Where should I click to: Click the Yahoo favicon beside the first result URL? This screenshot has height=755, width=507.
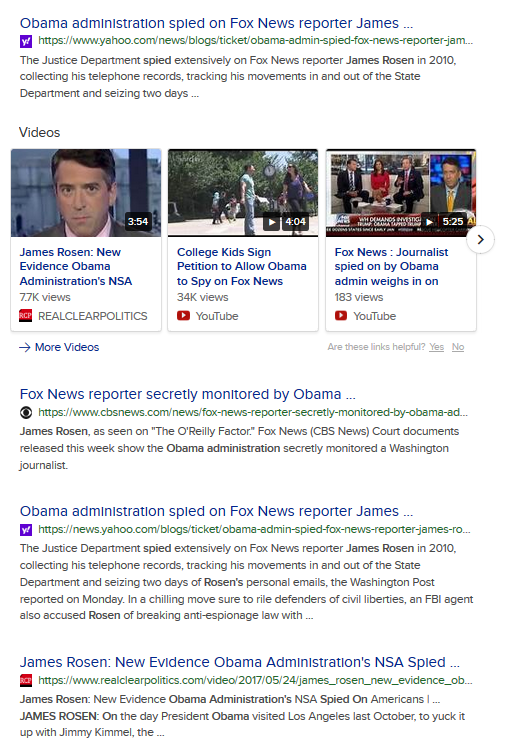26,41
